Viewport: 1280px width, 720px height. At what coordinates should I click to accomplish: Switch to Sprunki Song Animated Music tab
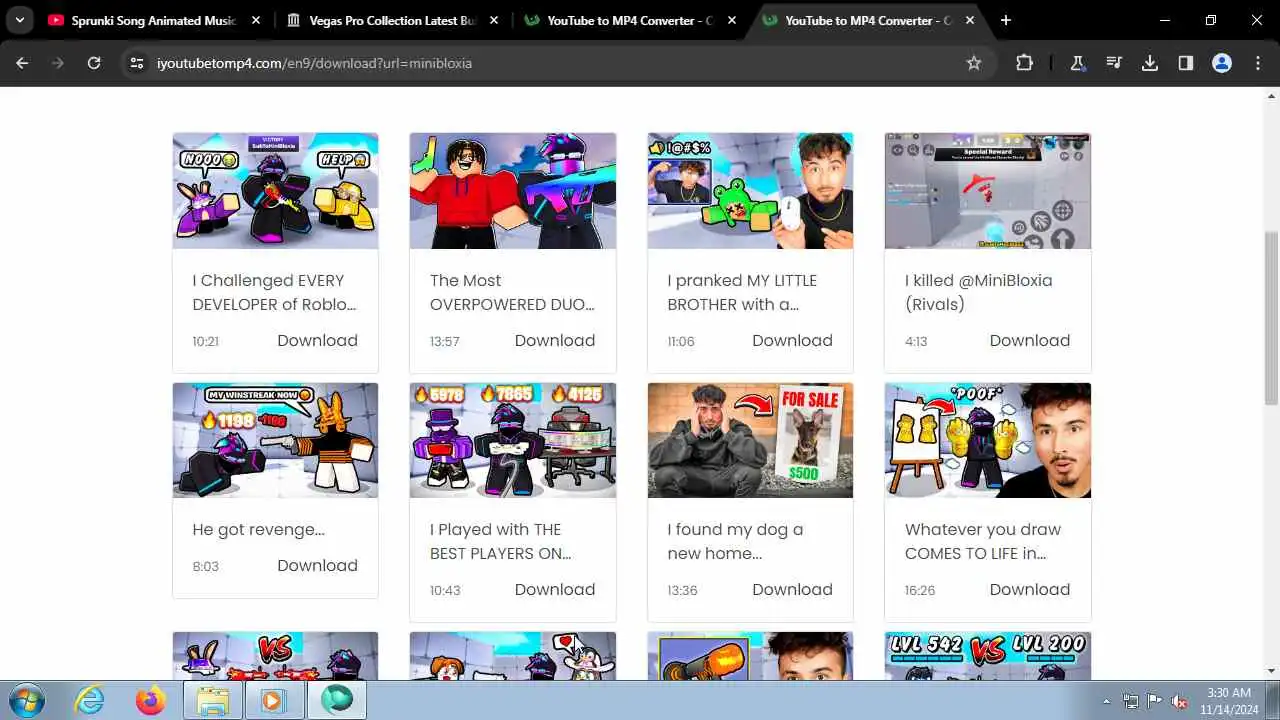point(155,20)
